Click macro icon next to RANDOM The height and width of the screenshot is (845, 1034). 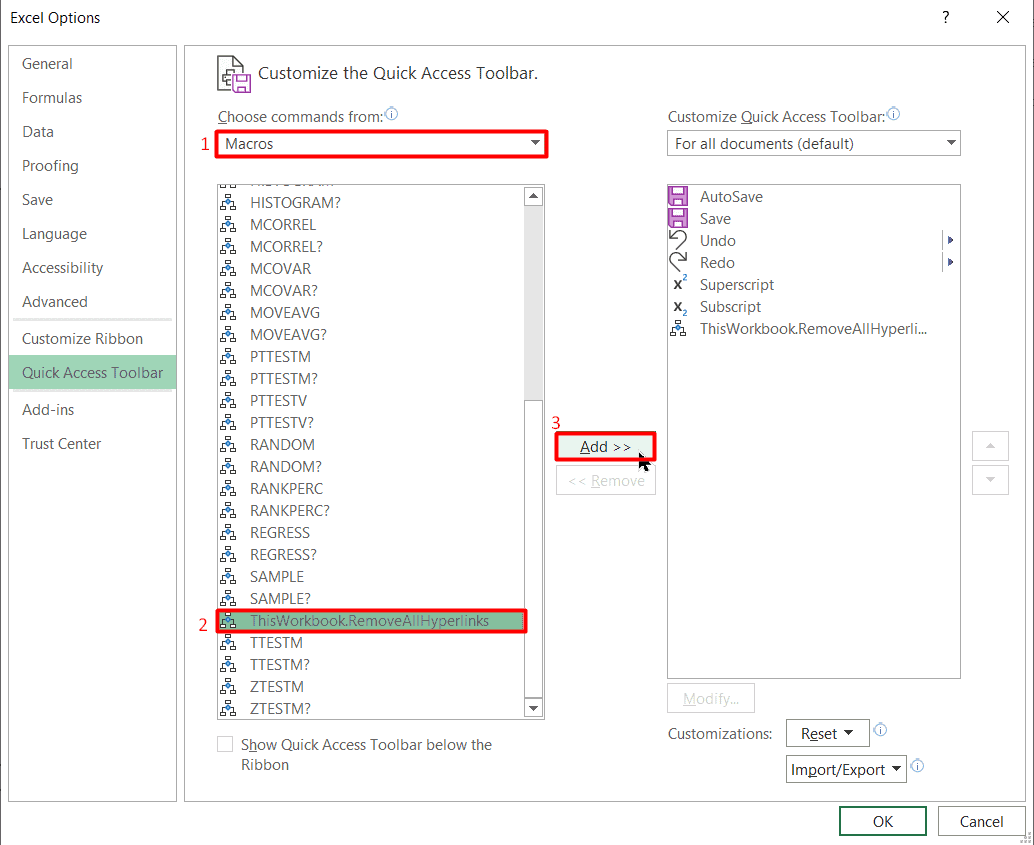pyautogui.click(x=228, y=445)
